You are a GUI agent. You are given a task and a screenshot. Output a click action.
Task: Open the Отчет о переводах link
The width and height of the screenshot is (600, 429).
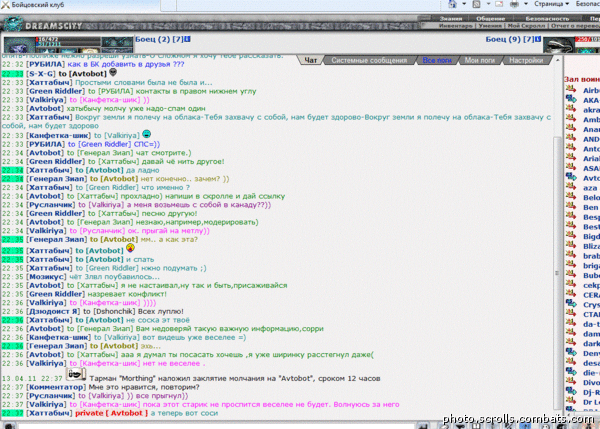point(575,26)
